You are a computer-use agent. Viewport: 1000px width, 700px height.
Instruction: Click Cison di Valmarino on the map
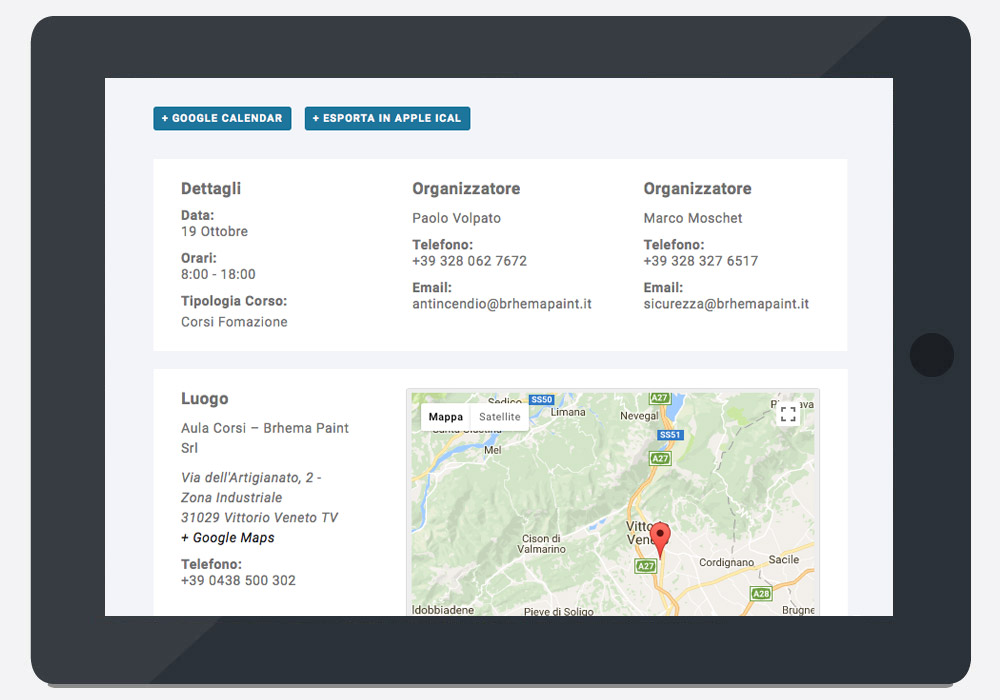pos(543,544)
